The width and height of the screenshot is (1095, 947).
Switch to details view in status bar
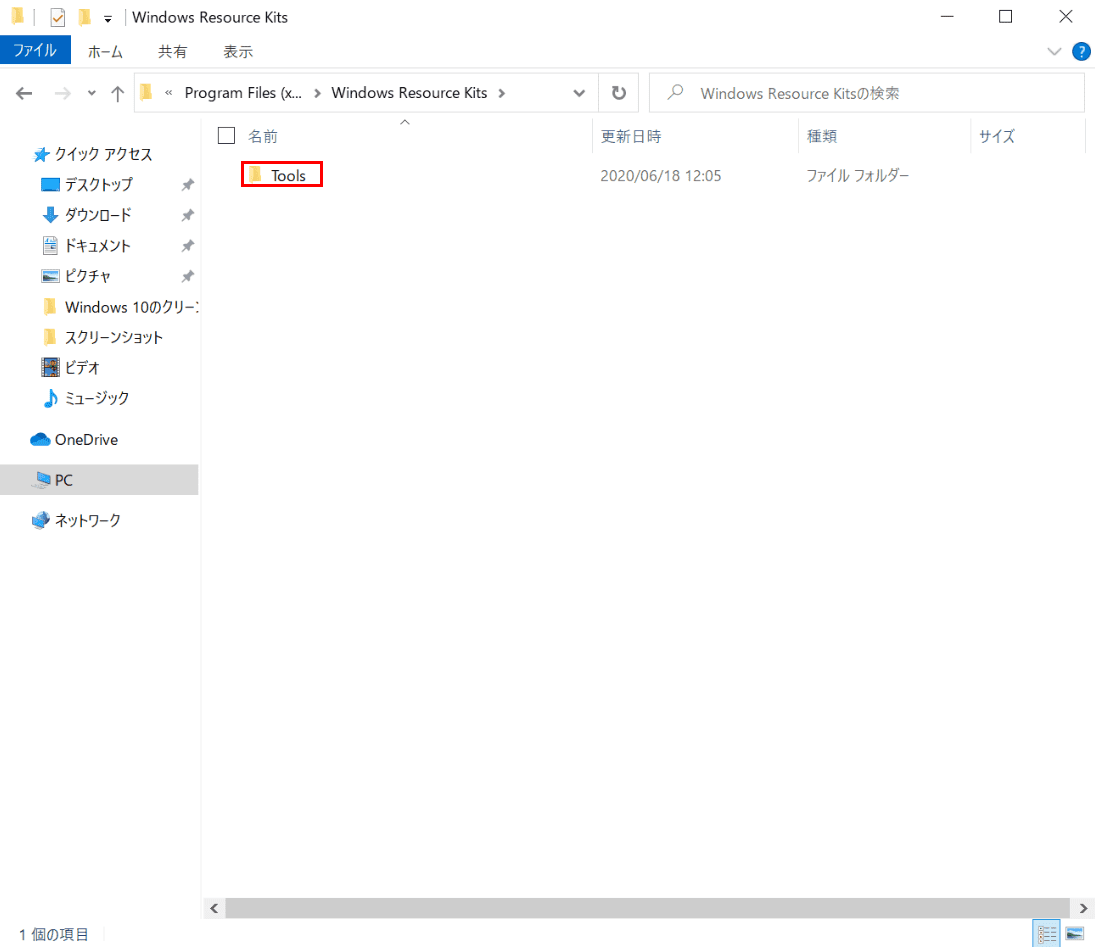click(1046, 934)
